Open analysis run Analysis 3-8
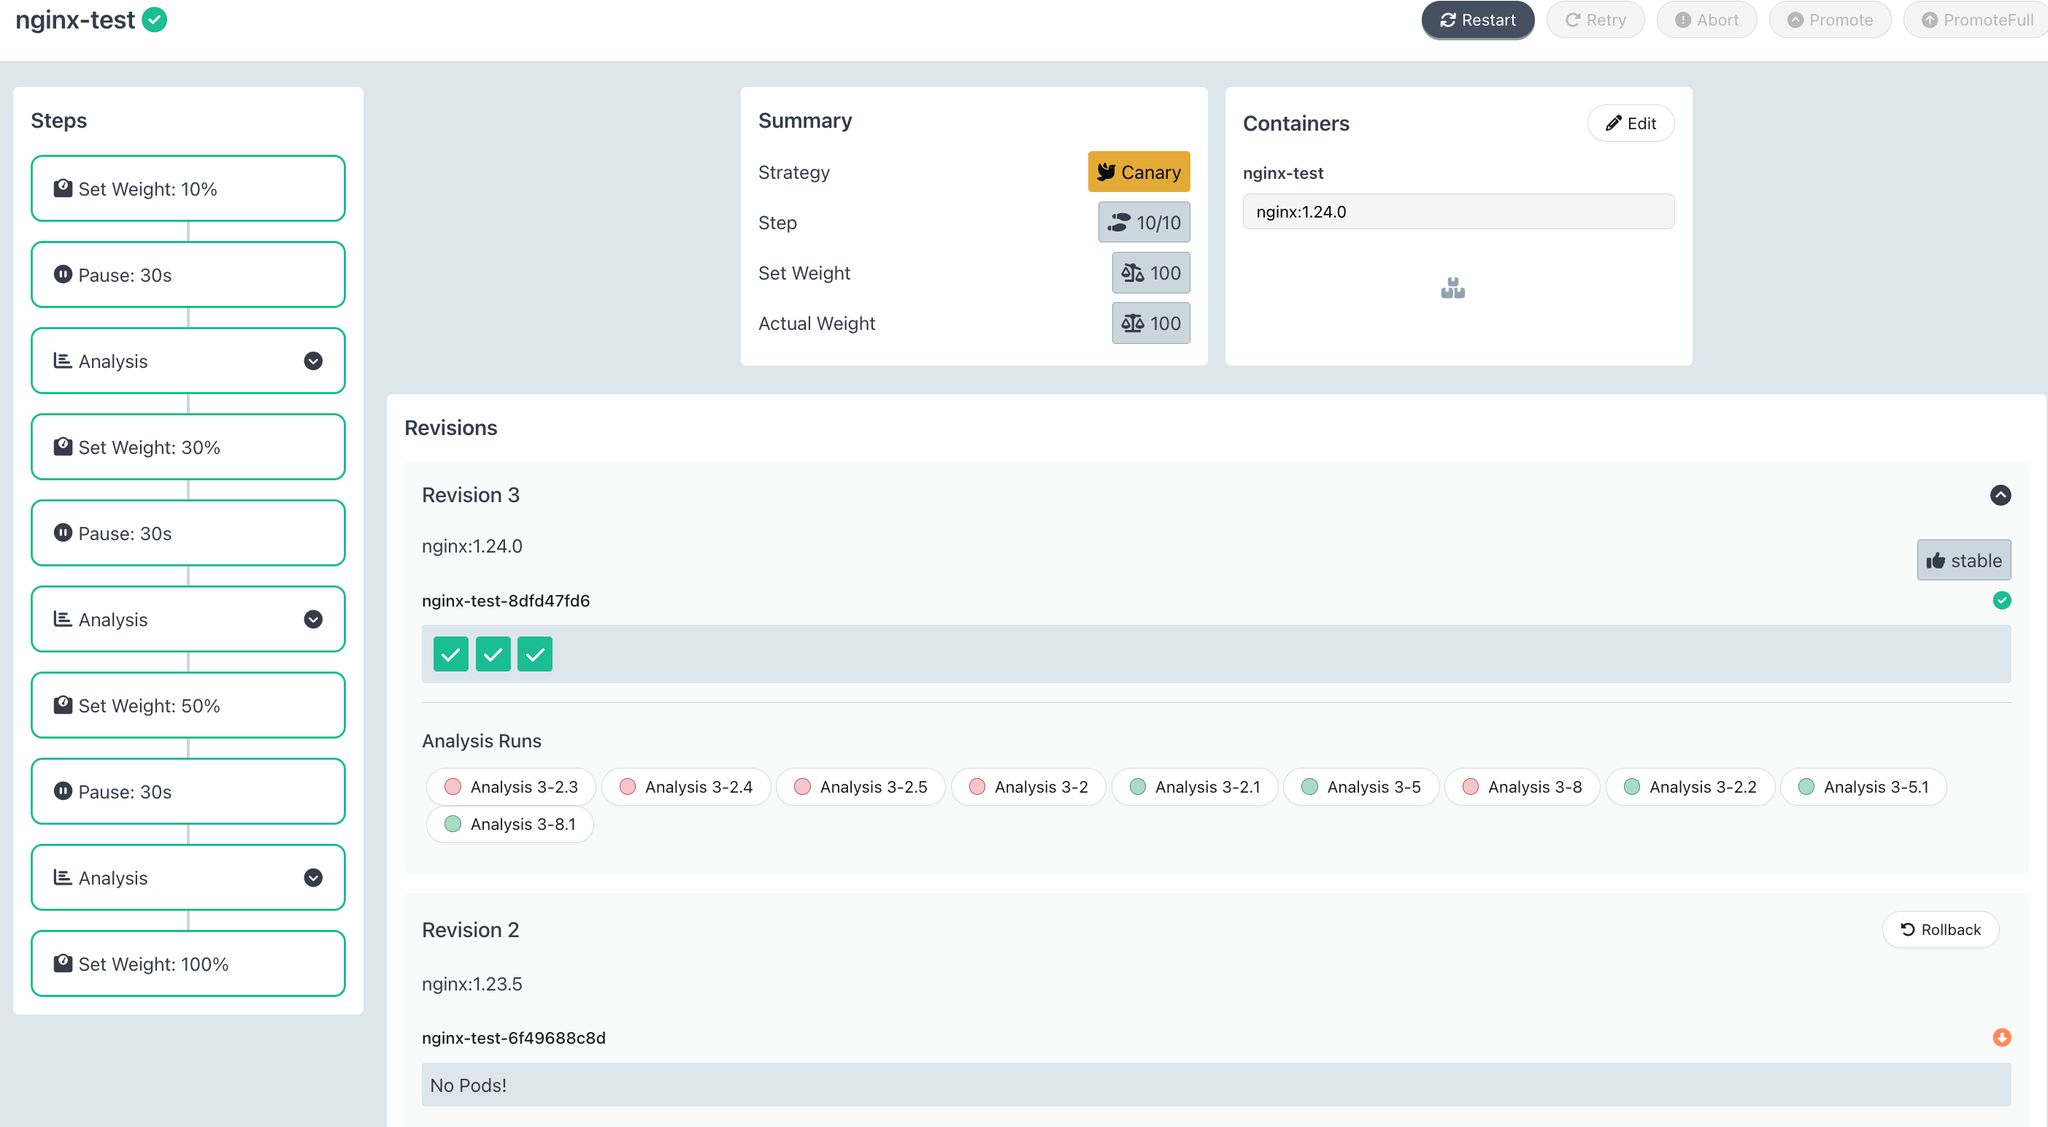 tap(1522, 787)
